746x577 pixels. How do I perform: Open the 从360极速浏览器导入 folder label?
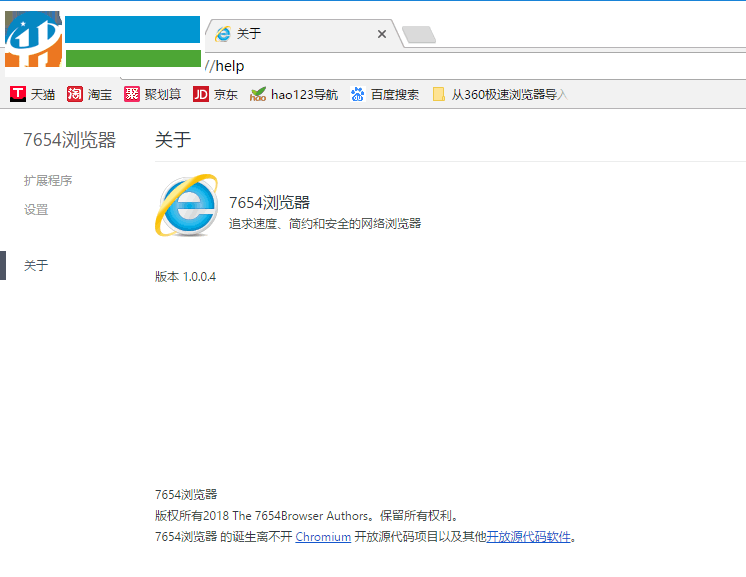[x=510, y=95]
